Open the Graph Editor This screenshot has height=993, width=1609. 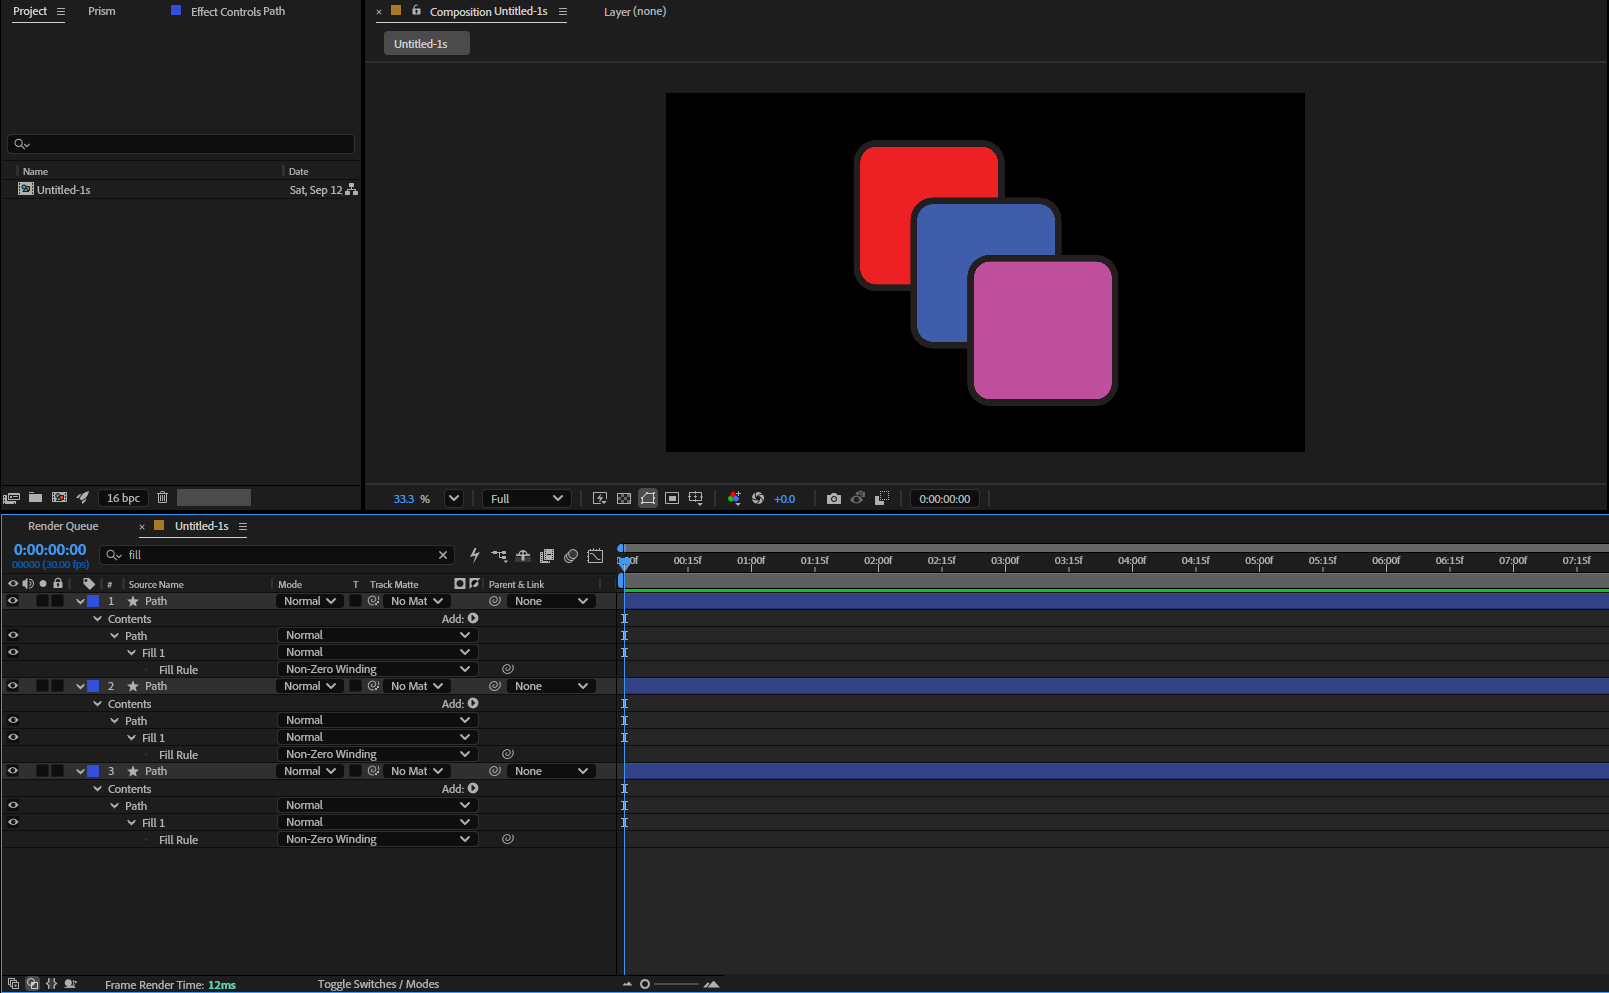(x=596, y=555)
